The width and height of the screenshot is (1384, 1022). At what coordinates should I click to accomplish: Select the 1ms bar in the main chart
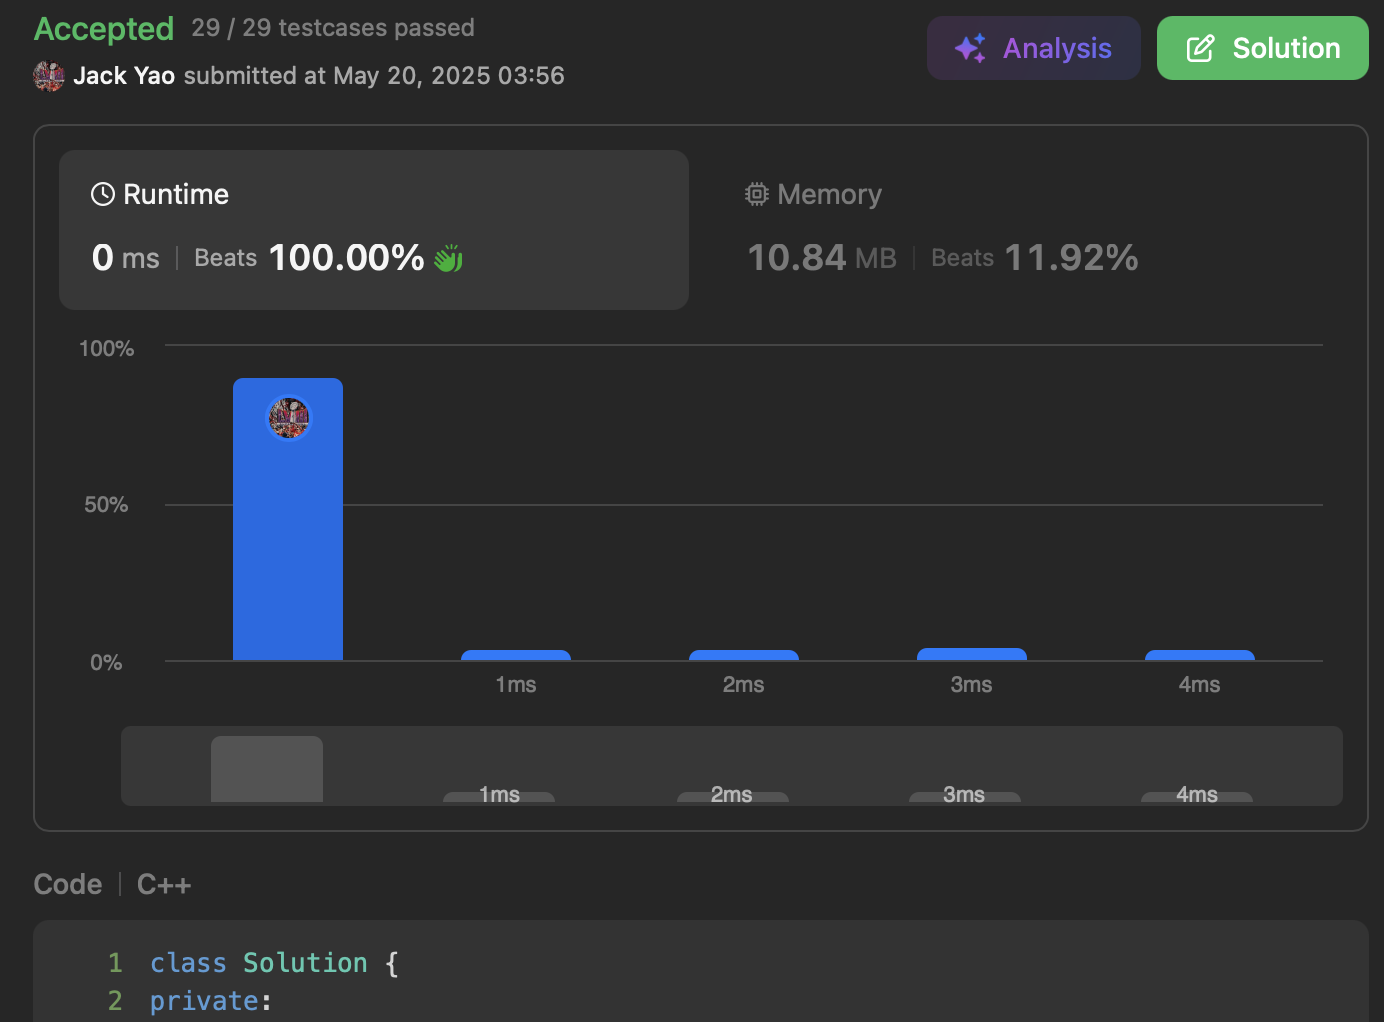click(516, 655)
